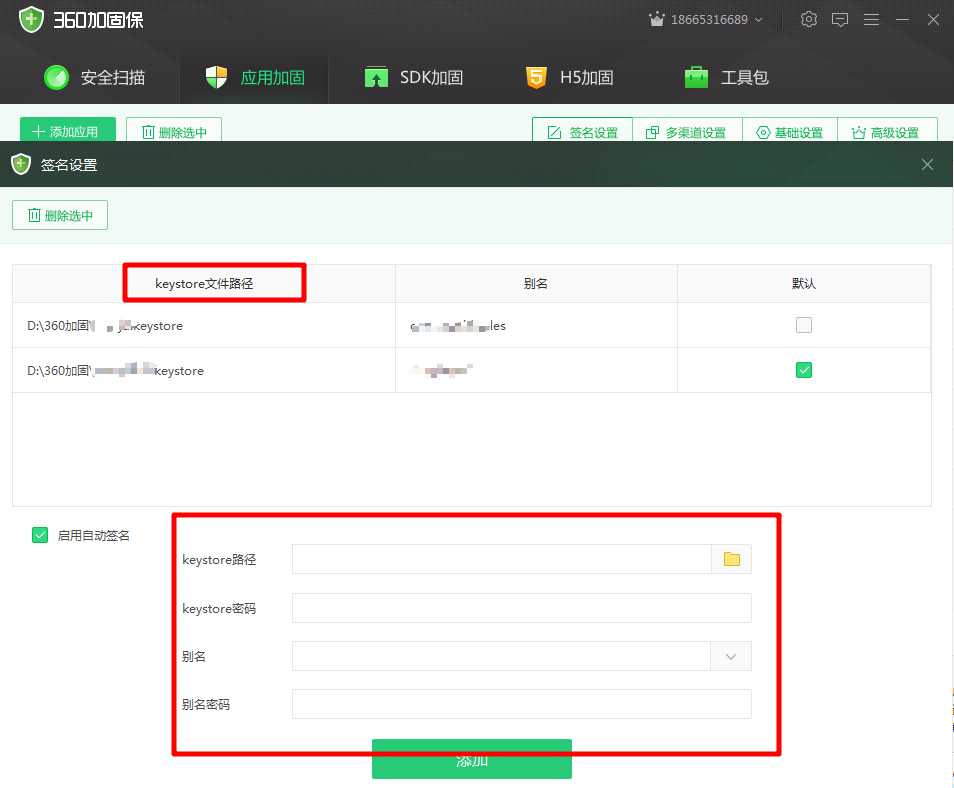The height and width of the screenshot is (788, 954).
Task: Click the keystore文件路径 column header
Action: 204,283
